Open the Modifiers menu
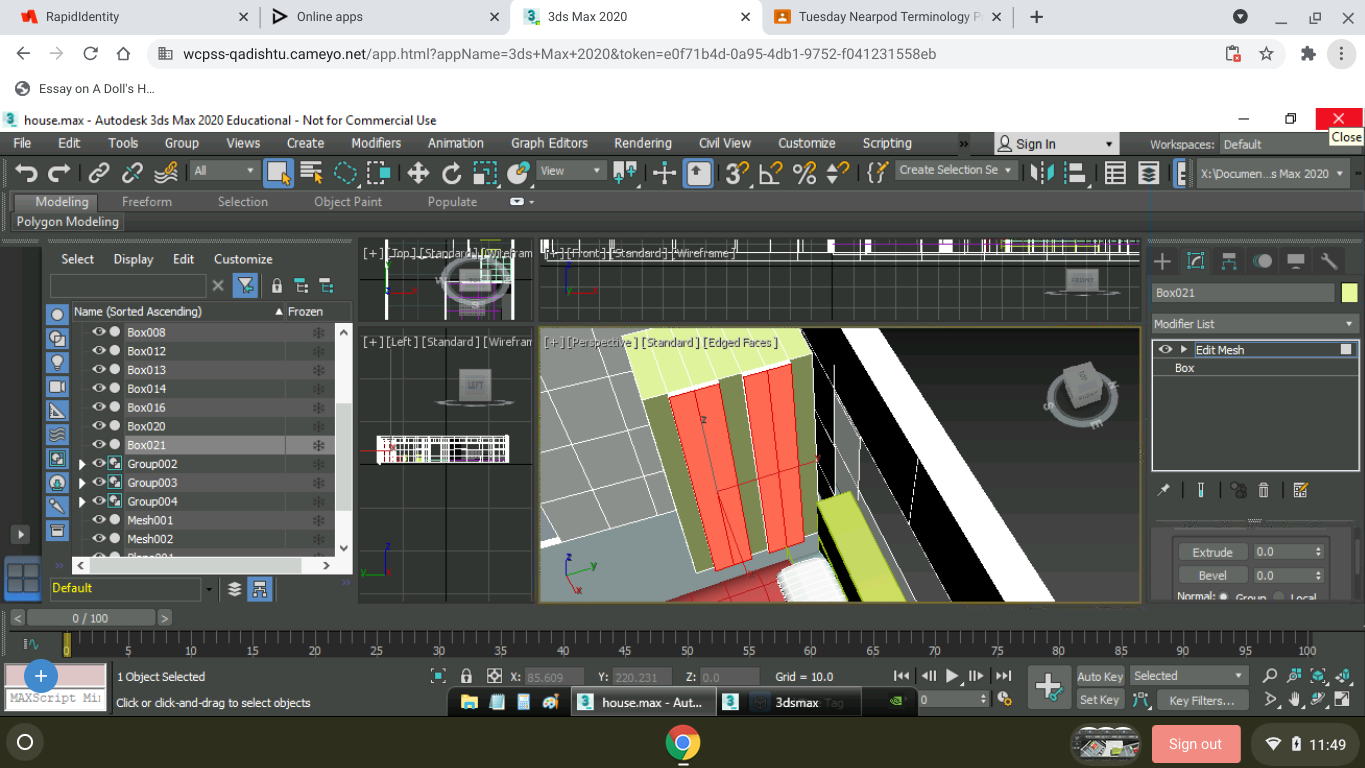The height and width of the screenshot is (768, 1365). pos(376,143)
